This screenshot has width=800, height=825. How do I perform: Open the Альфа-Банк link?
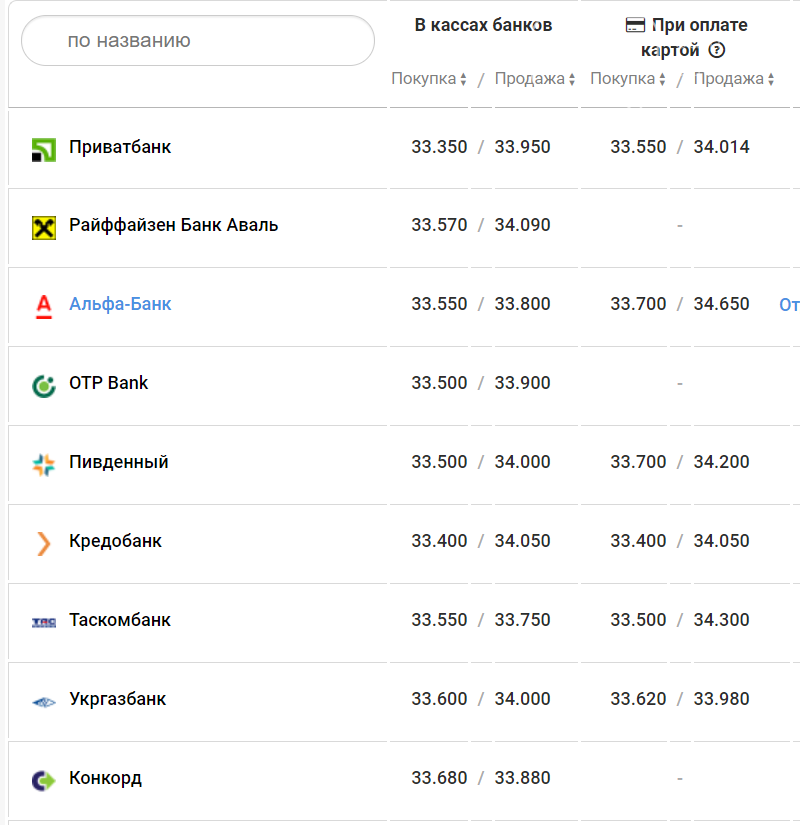click(120, 304)
